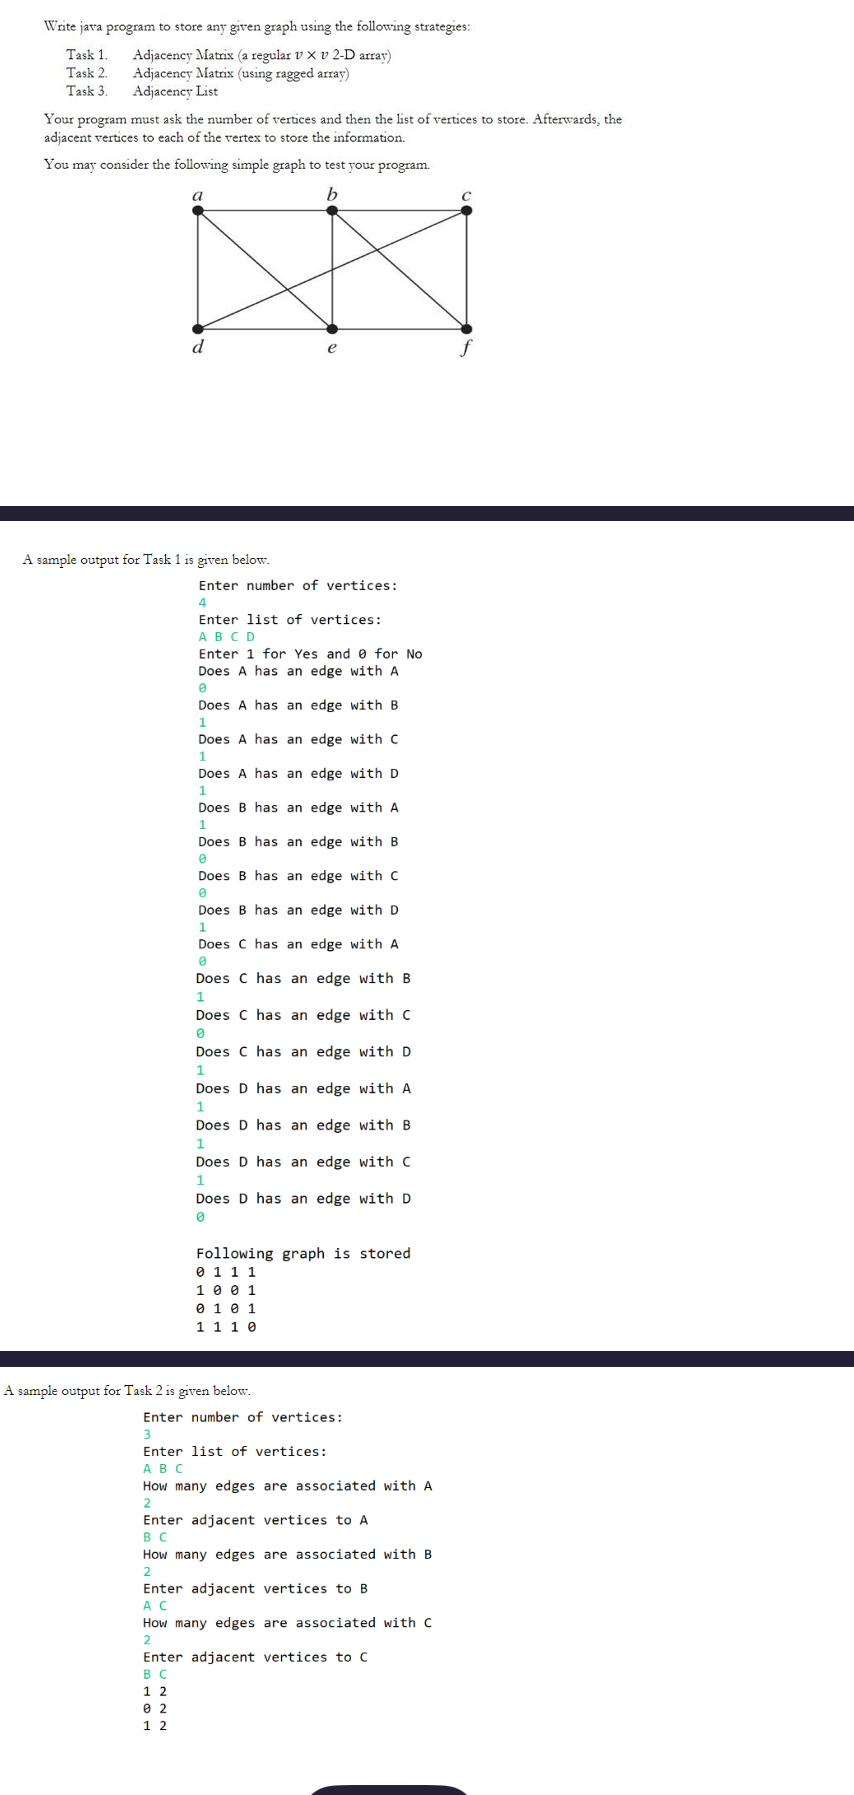Click line 'Does A has an edge with B'
Image resolution: width=854 pixels, height=1795 pixels.
point(298,705)
